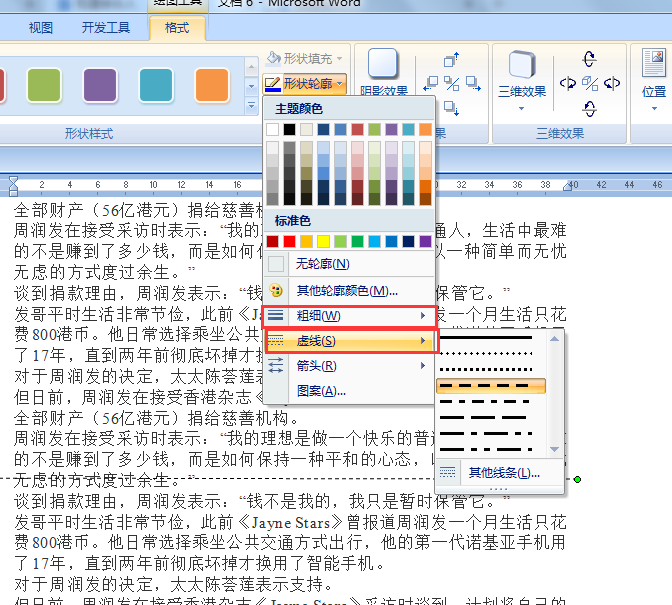Open the 粗细(W) weight submenu

[x=350, y=316]
